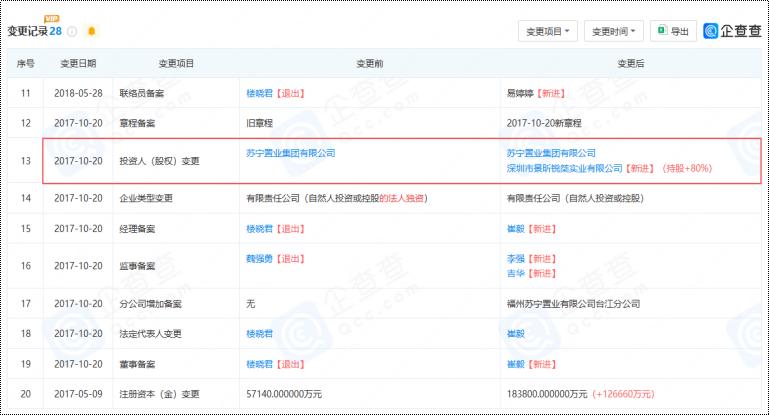Open 崔毅 link in 经理备案 row
This screenshot has width=770, height=416.
tap(516, 229)
